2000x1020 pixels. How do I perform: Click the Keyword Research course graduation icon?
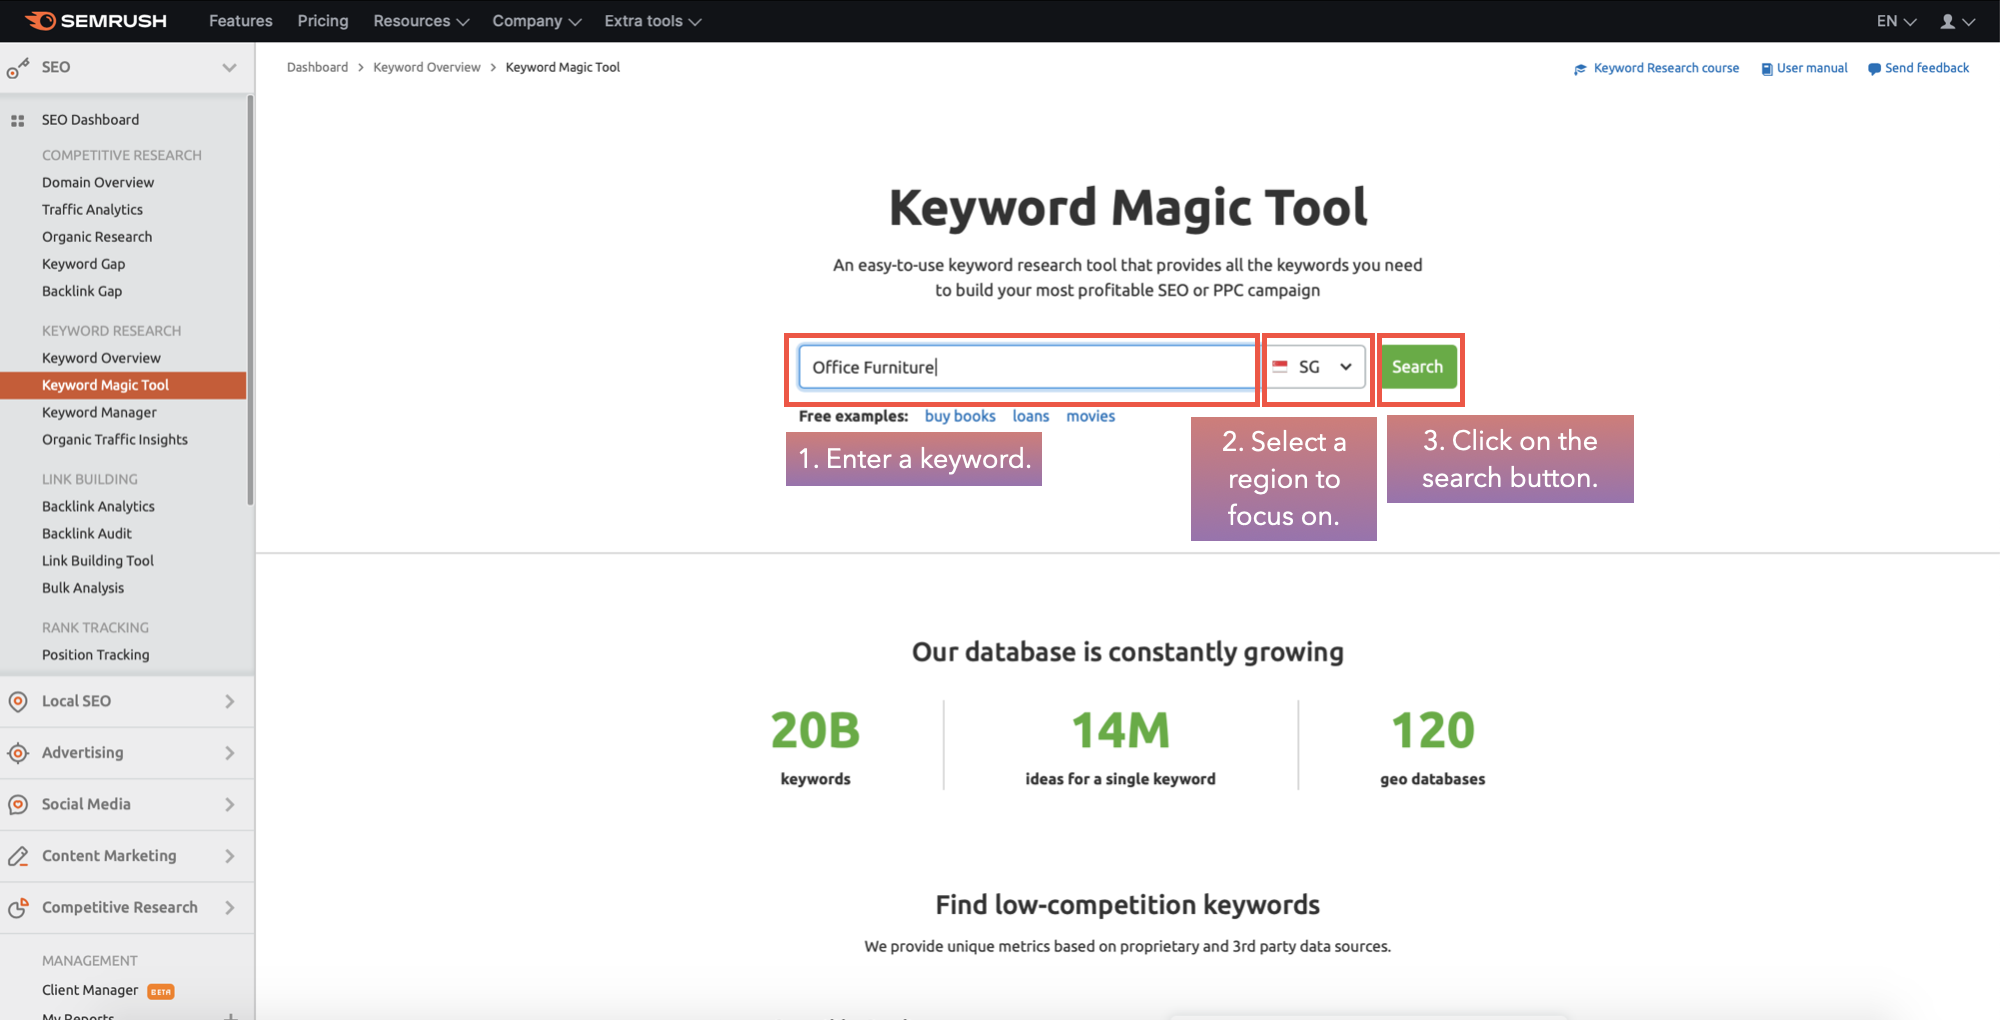click(x=1580, y=69)
